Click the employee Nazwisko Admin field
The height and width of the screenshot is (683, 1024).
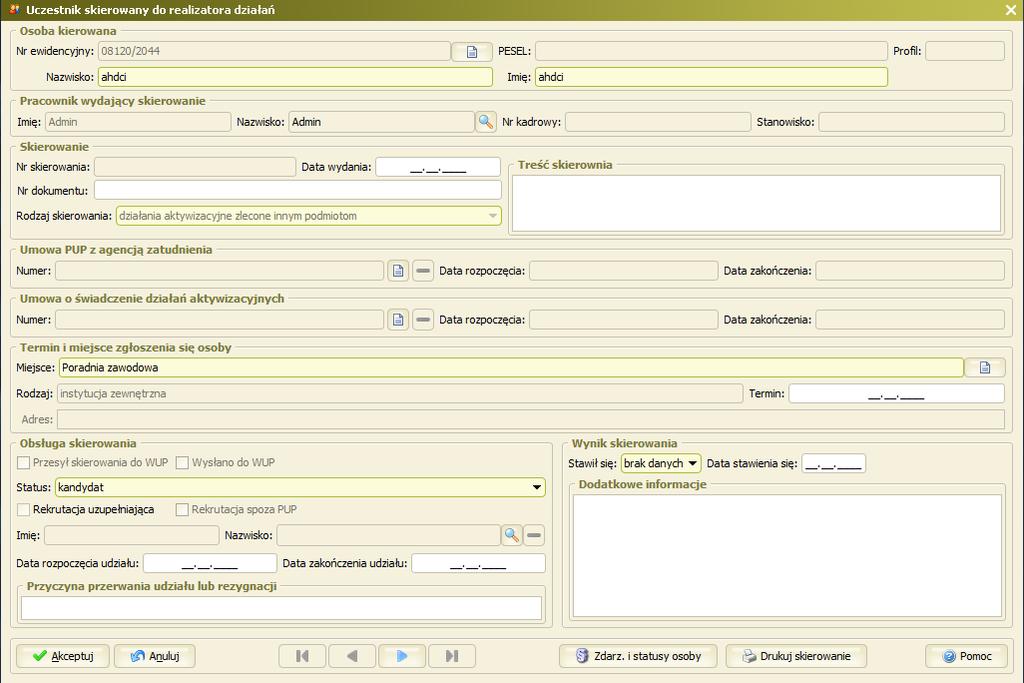(x=381, y=122)
